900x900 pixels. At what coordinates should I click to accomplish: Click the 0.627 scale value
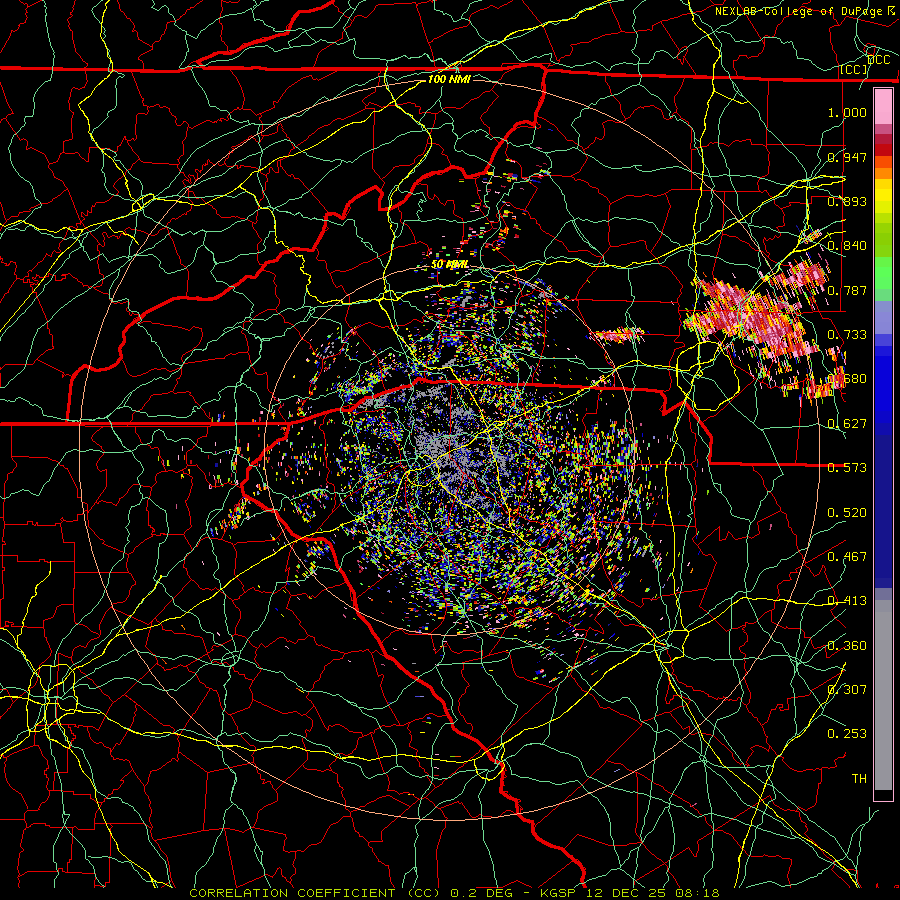(x=847, y=423)
